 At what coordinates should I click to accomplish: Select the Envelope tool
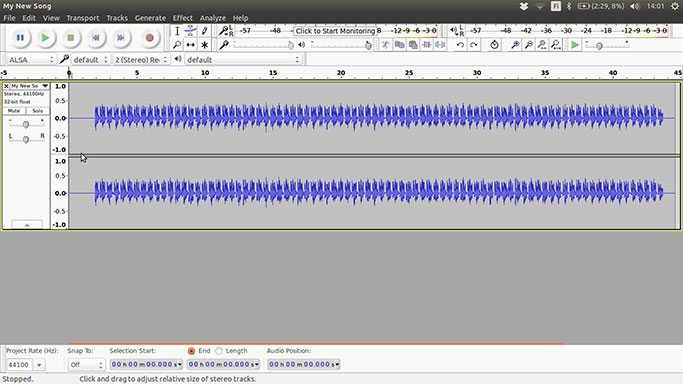190,31
